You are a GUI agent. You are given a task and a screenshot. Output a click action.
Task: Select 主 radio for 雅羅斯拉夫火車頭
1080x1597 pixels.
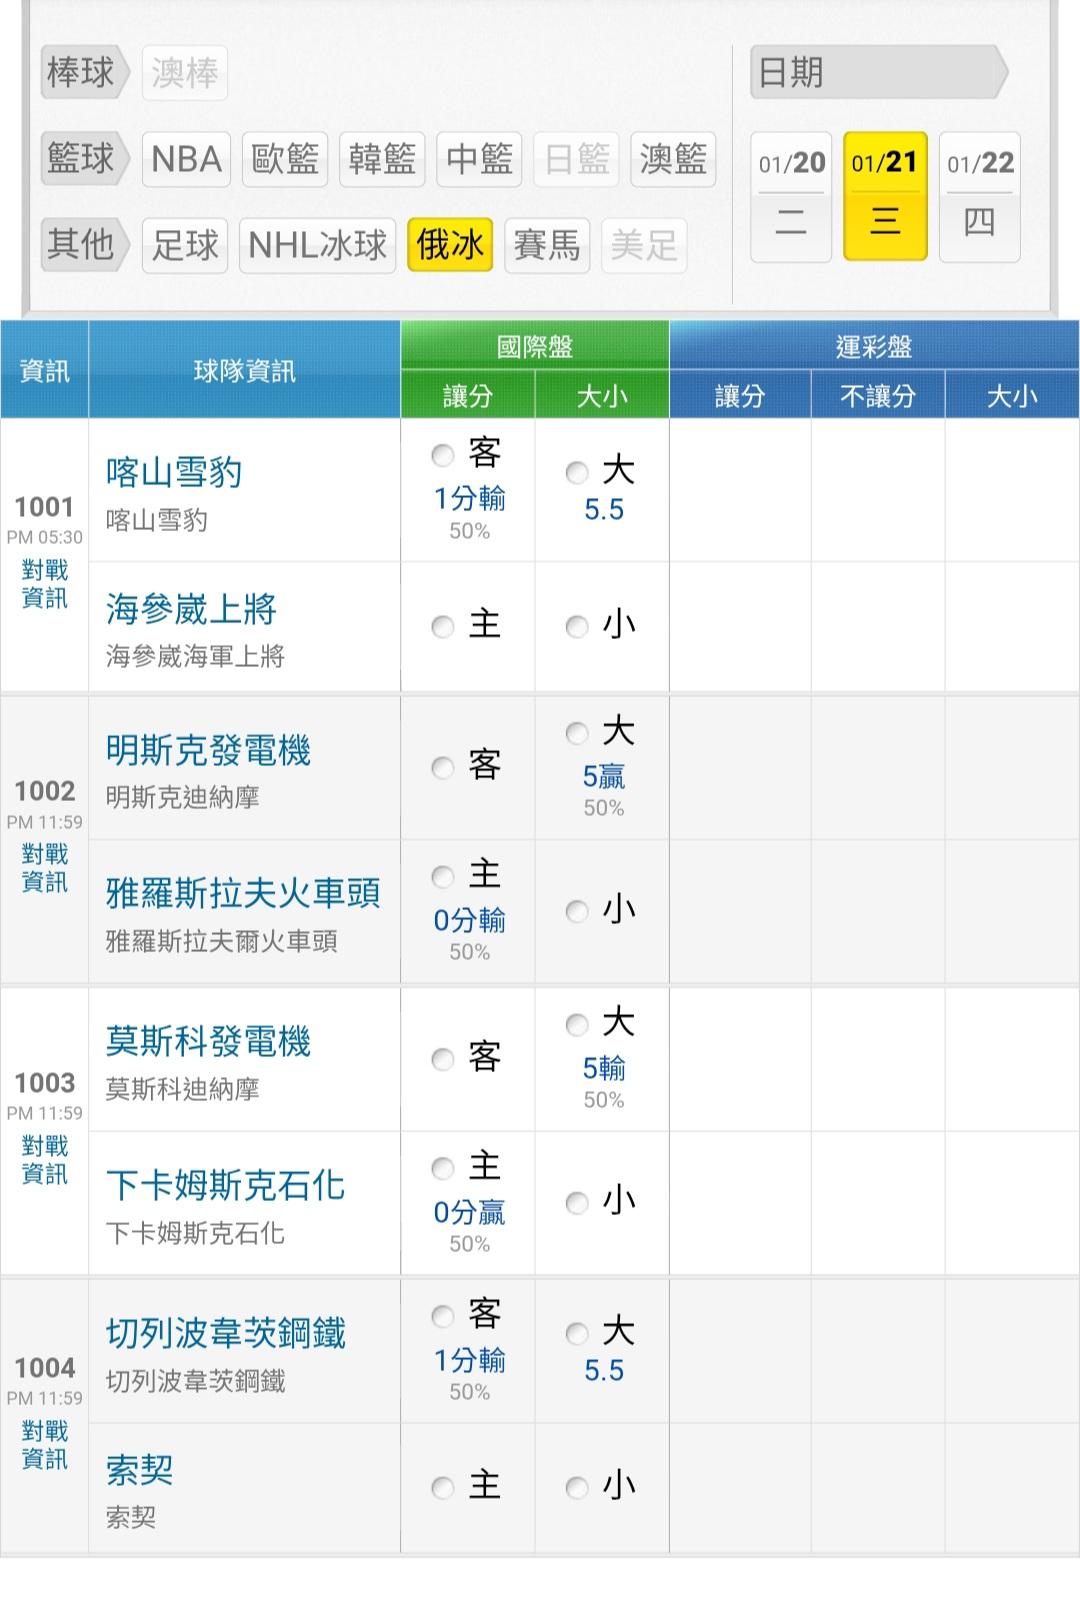tap(443, 877)
